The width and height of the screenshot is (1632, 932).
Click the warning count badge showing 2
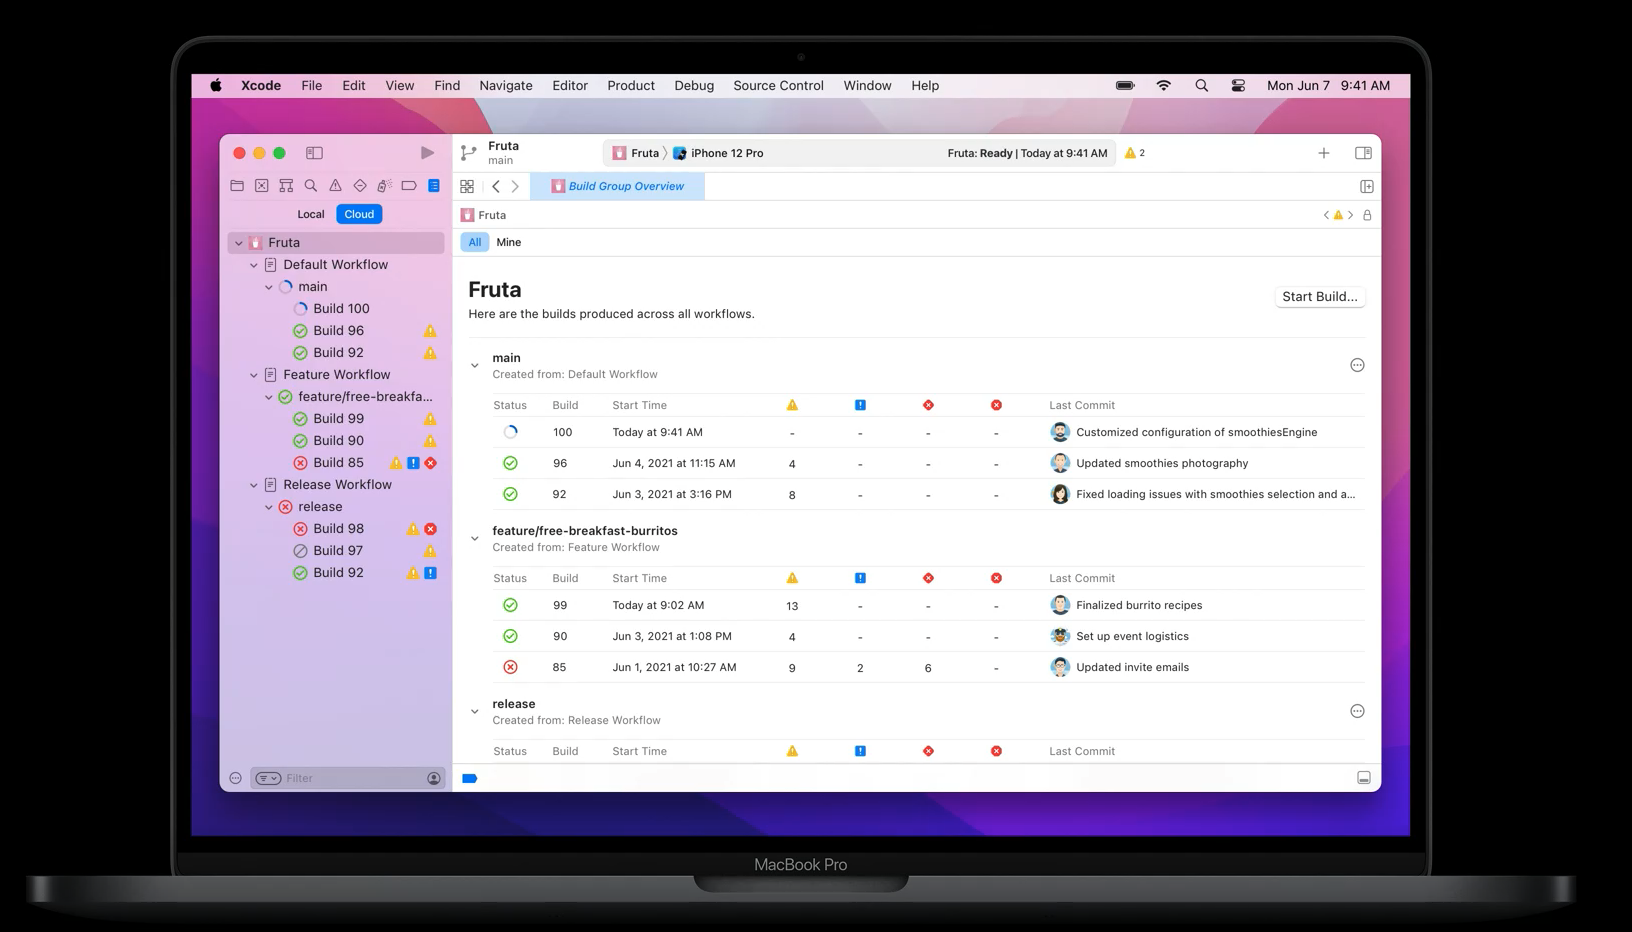(x=1135, y=153)
